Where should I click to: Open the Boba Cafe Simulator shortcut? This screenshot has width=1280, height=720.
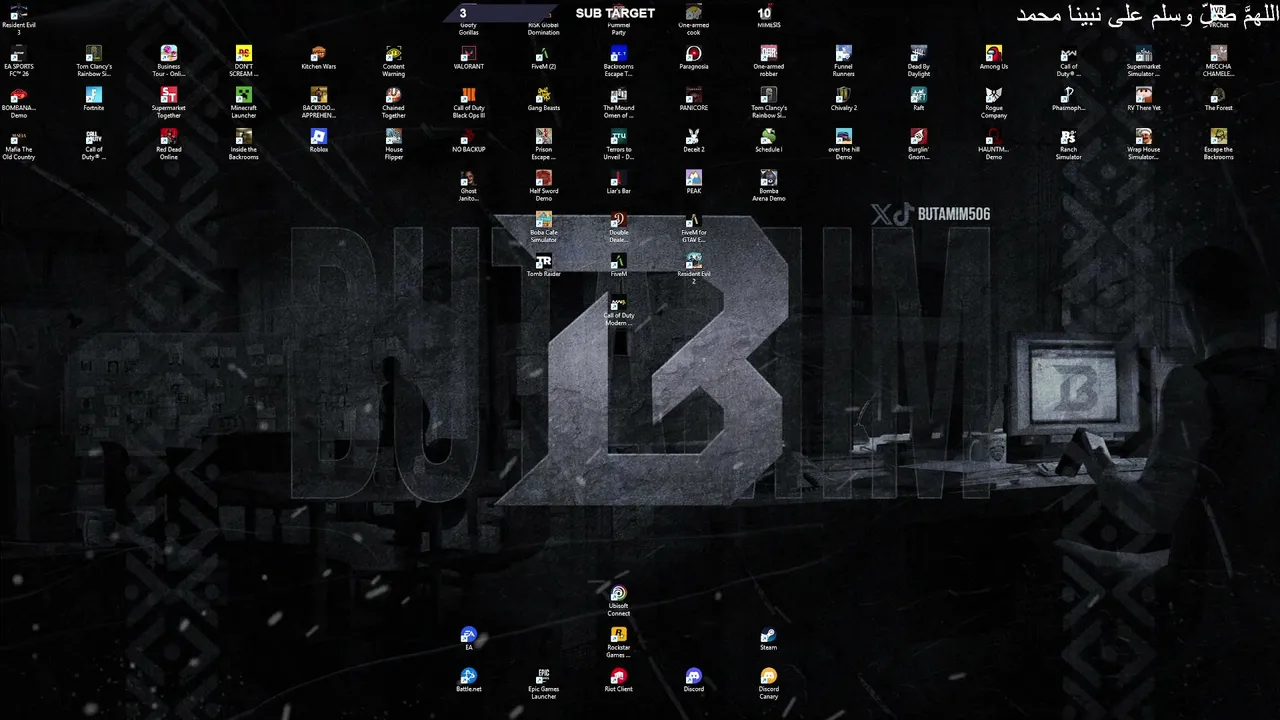click(x=544, y=228)
